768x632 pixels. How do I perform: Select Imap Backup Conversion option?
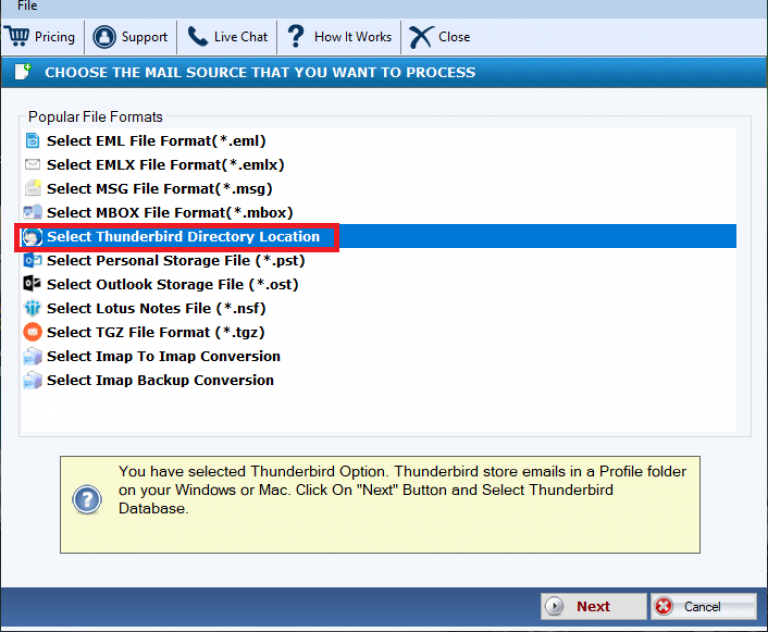tap(160, 380)
